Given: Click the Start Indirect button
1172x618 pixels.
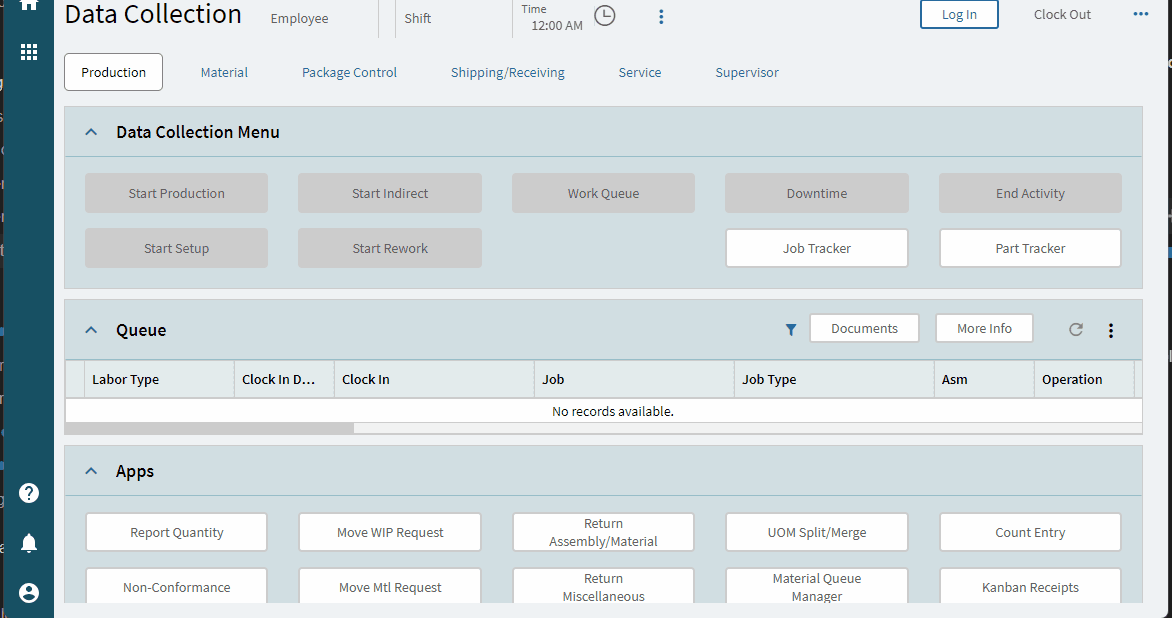Looking at the screenshot, I should pyautogui.click(x=390, y=194).
